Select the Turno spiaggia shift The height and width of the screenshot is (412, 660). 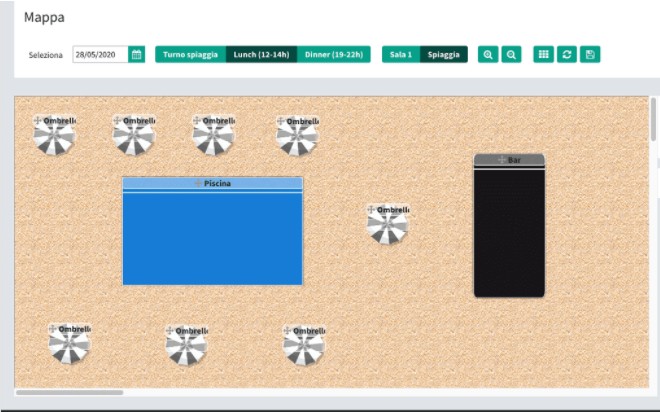(190, 55)
